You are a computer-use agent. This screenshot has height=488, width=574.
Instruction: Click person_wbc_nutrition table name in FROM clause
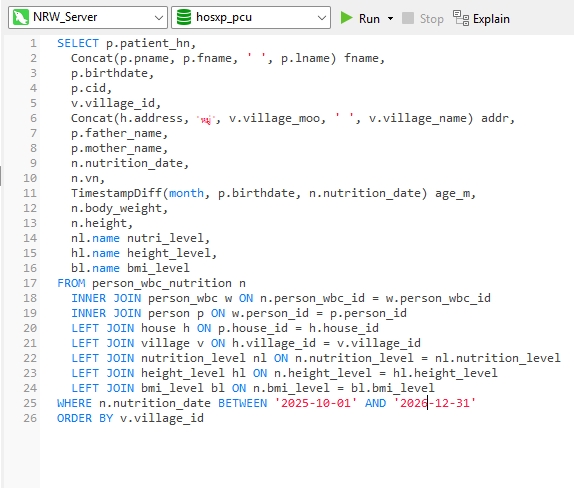(x=161, y=283)
